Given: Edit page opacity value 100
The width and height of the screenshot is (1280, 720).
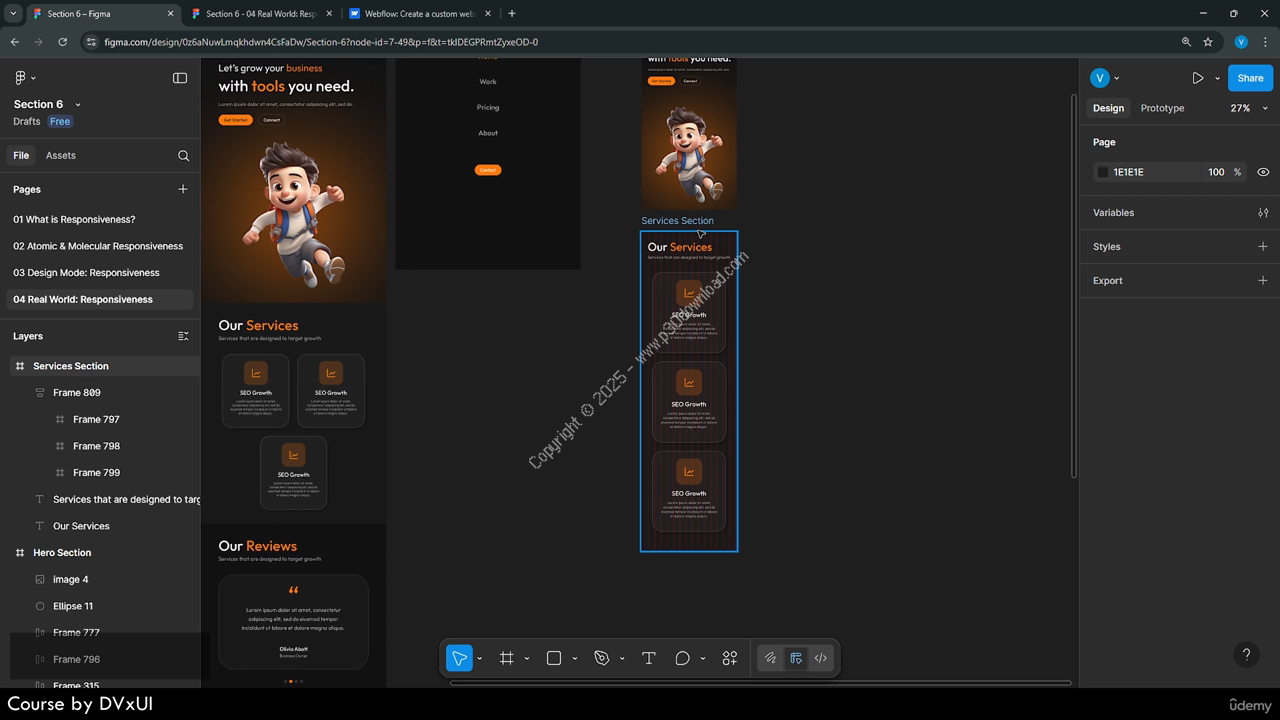Looking at the screenshot, I should 1216,172.
